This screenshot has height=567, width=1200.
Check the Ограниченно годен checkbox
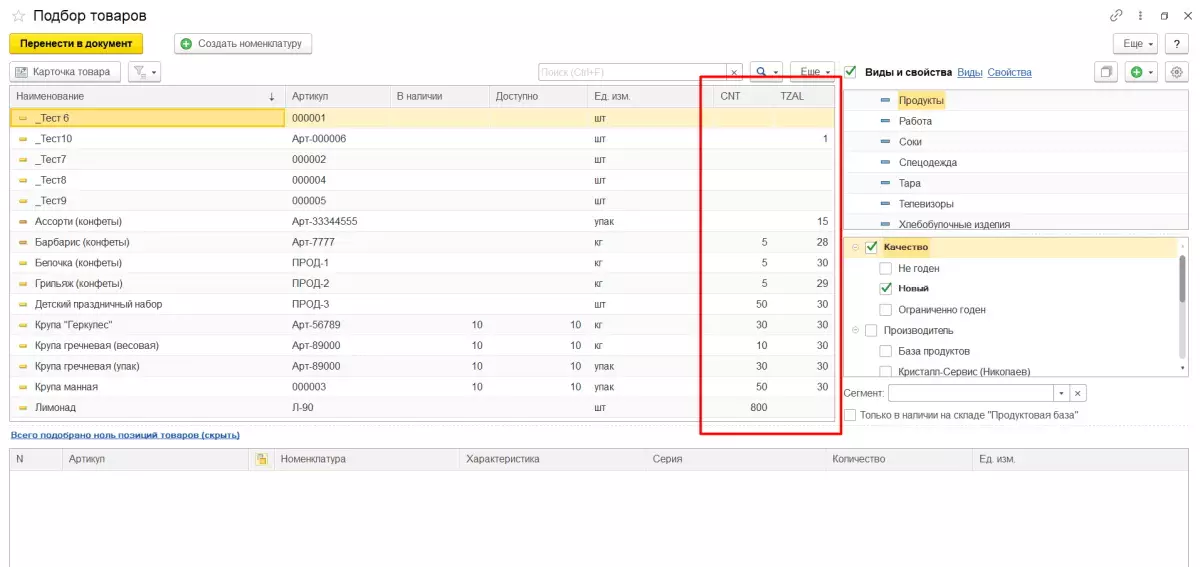885,310
